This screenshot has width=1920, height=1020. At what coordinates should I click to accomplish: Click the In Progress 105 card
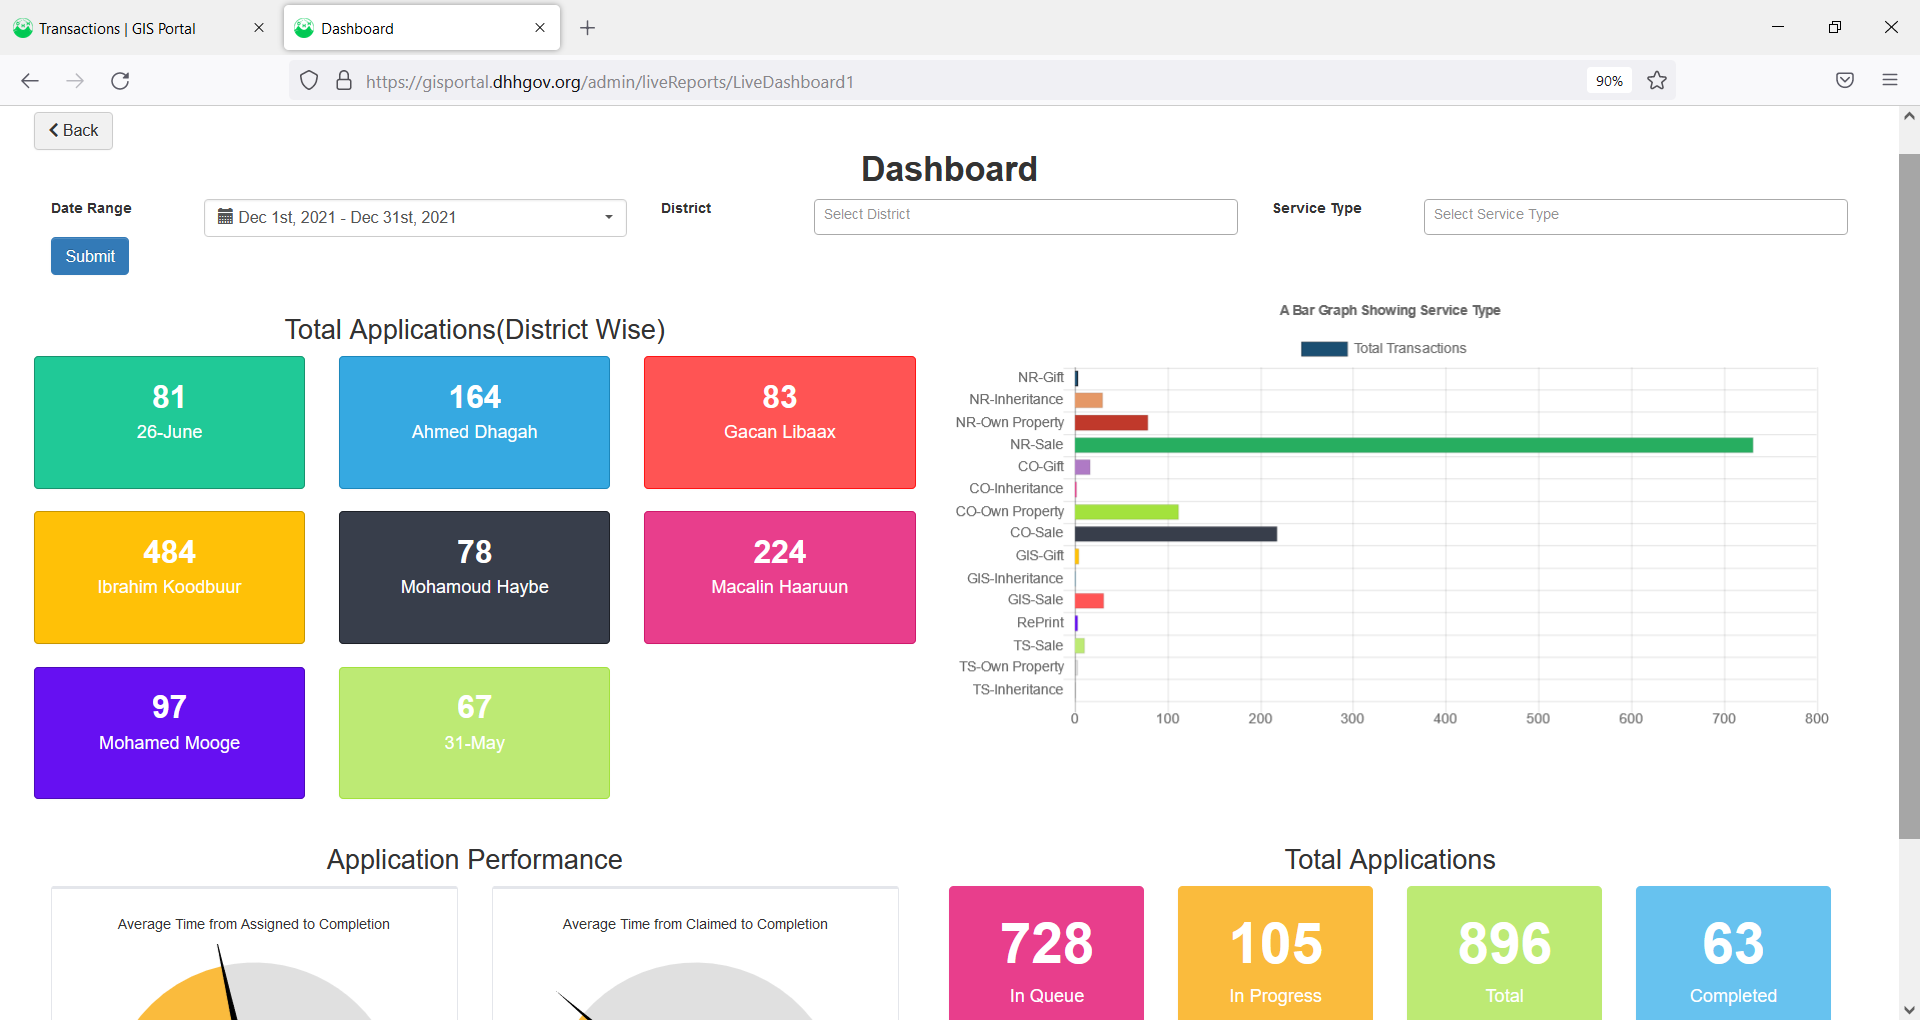(1275, 953)
